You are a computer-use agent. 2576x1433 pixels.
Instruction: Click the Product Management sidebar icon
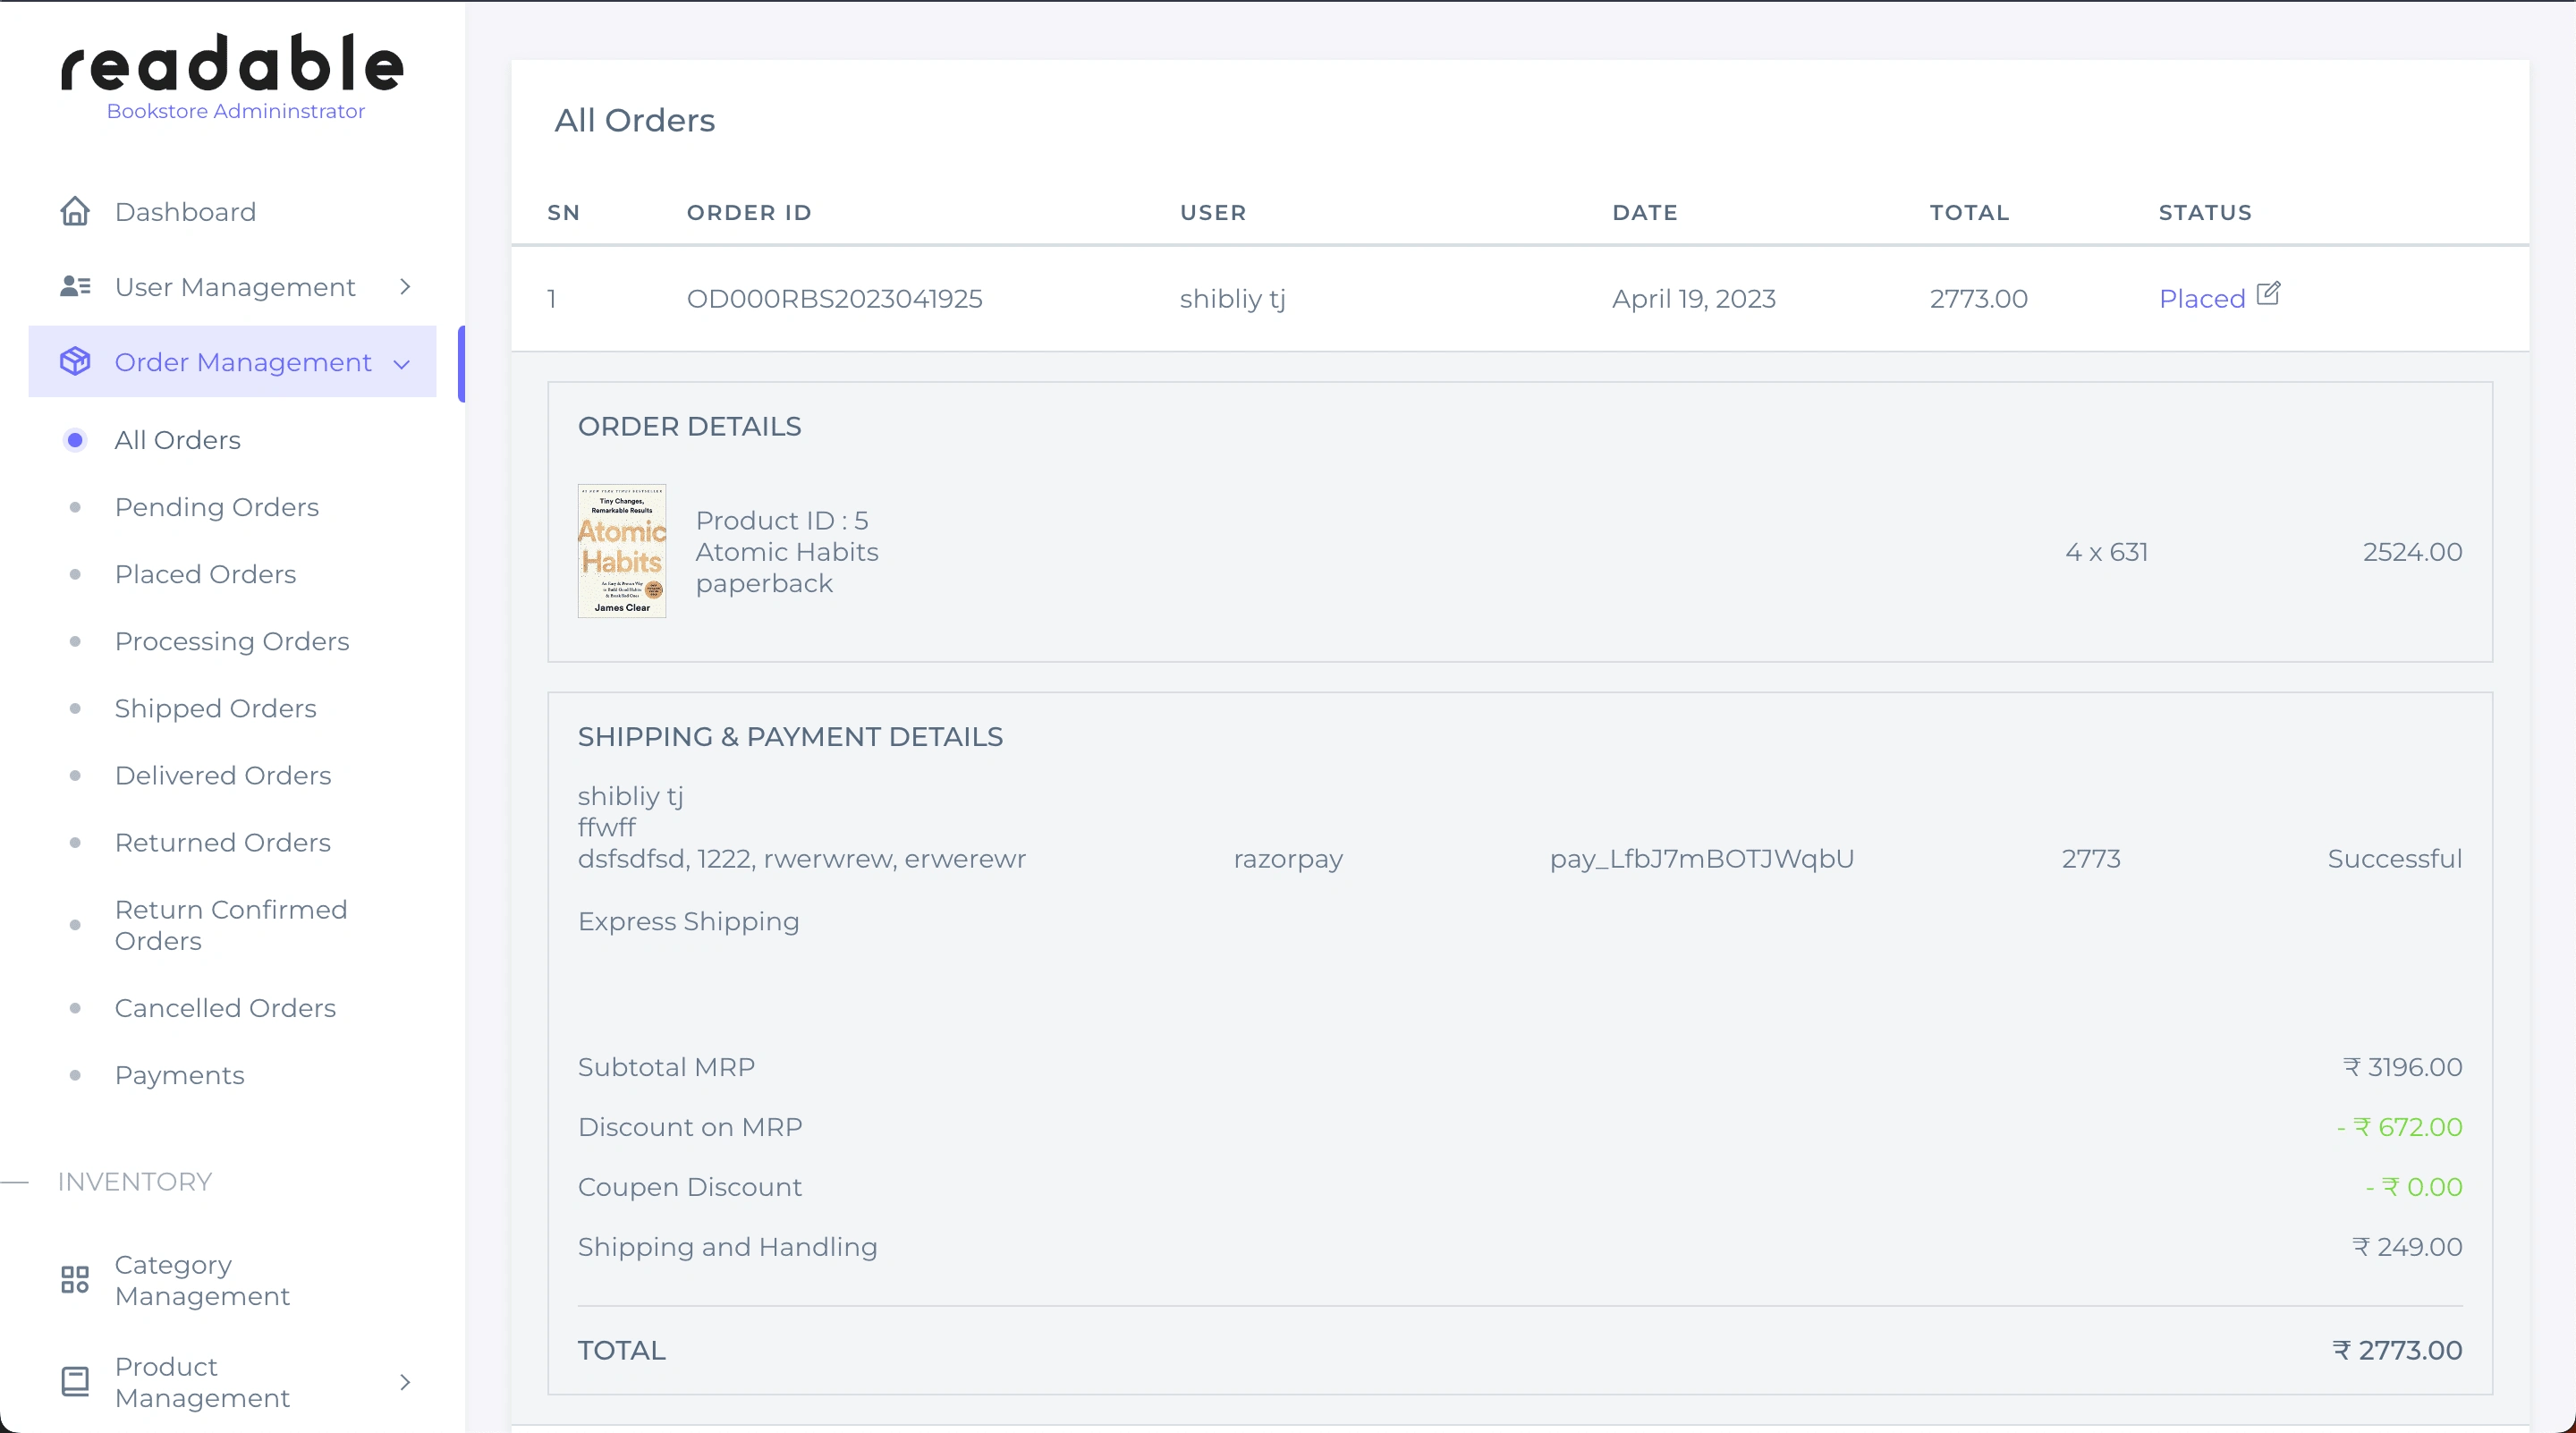72,1380
